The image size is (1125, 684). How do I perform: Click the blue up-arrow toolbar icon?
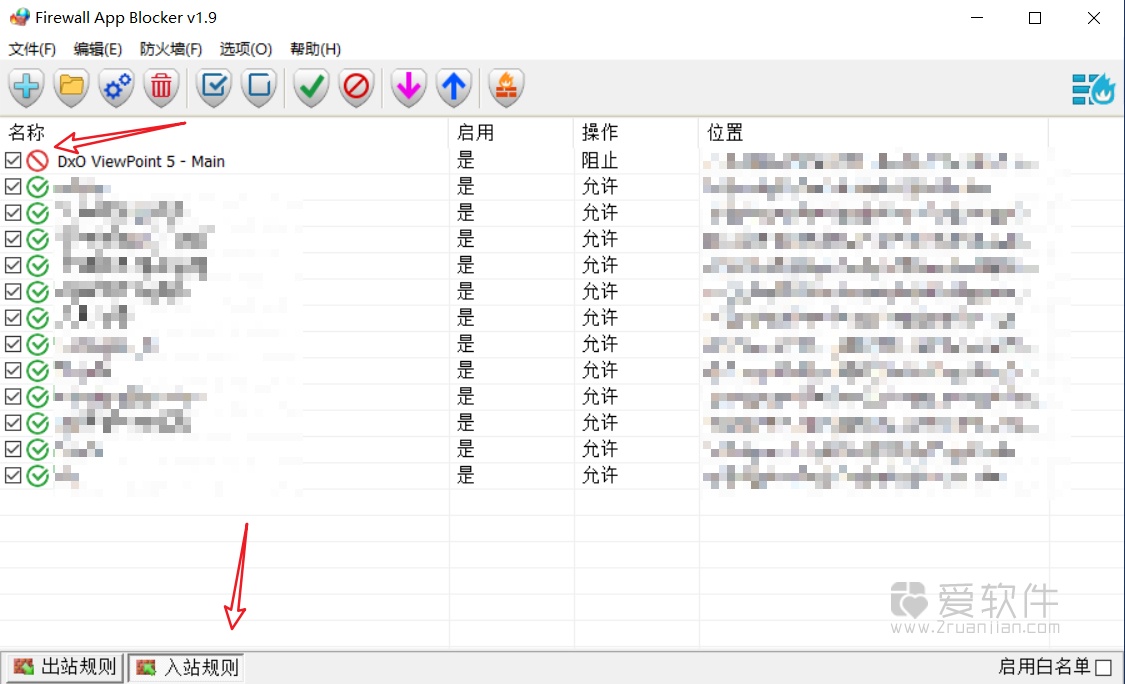453,87
